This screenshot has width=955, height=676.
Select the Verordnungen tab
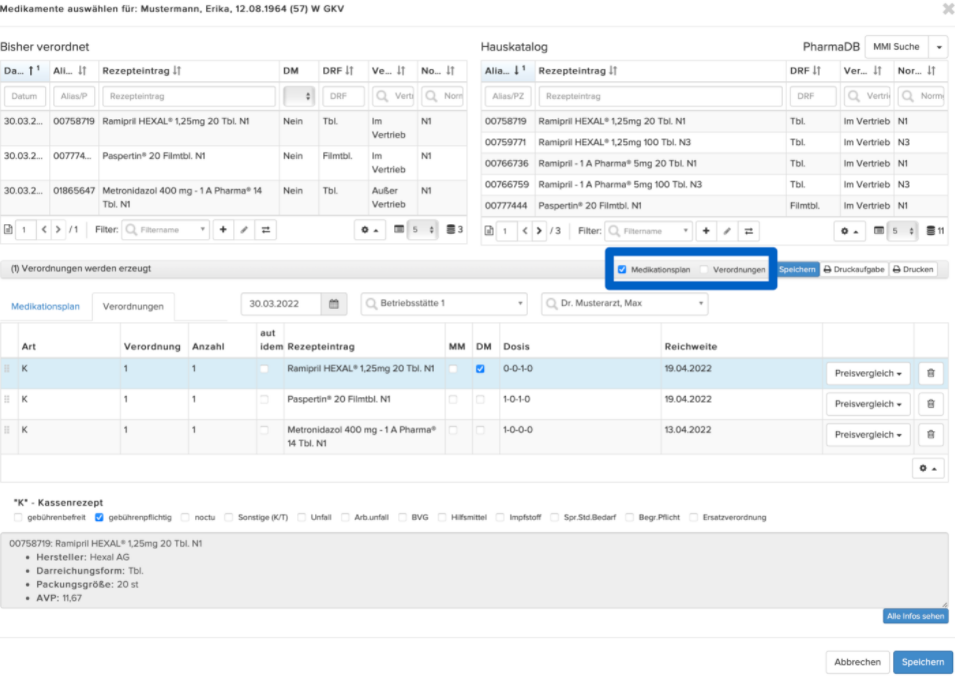[133, 306]
